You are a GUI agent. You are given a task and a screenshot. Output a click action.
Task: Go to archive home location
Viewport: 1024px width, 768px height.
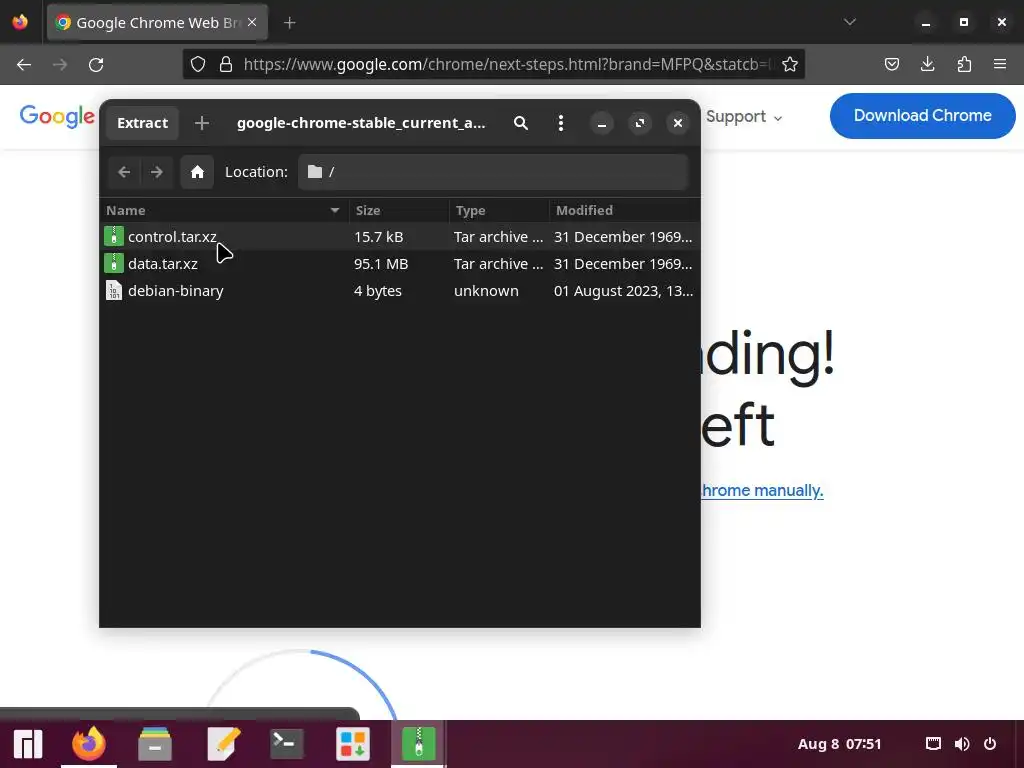point(197,172)
